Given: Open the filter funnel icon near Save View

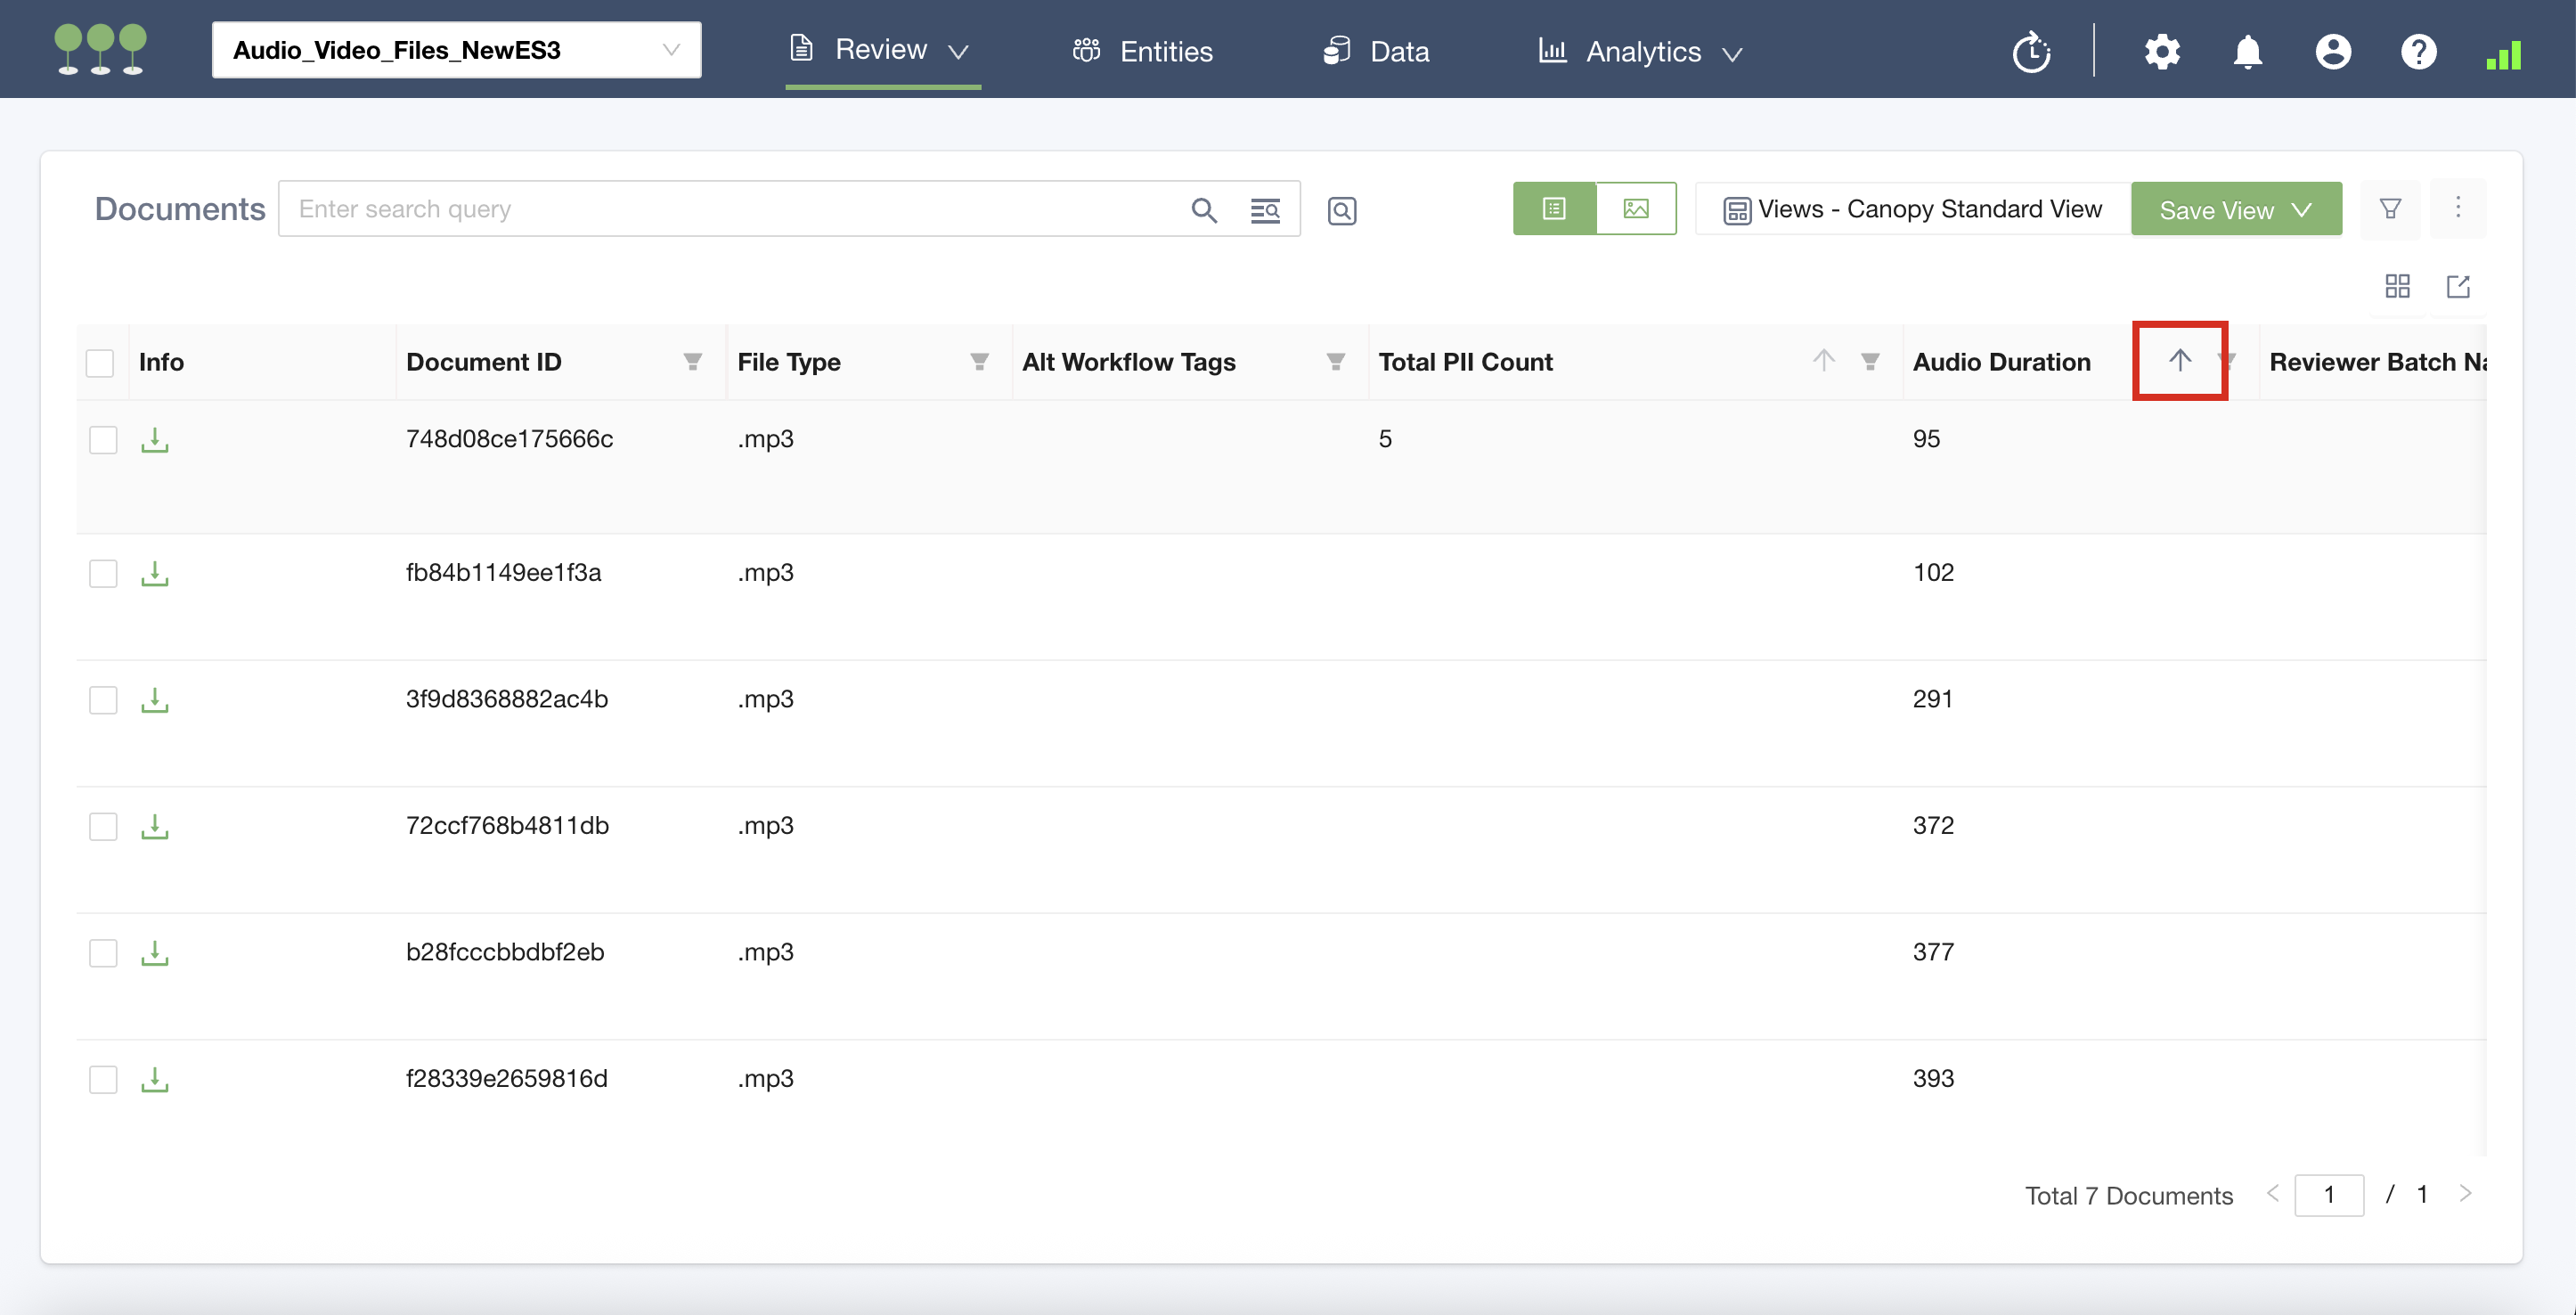Looking at the screenshot, I should tap(2389, 209).
